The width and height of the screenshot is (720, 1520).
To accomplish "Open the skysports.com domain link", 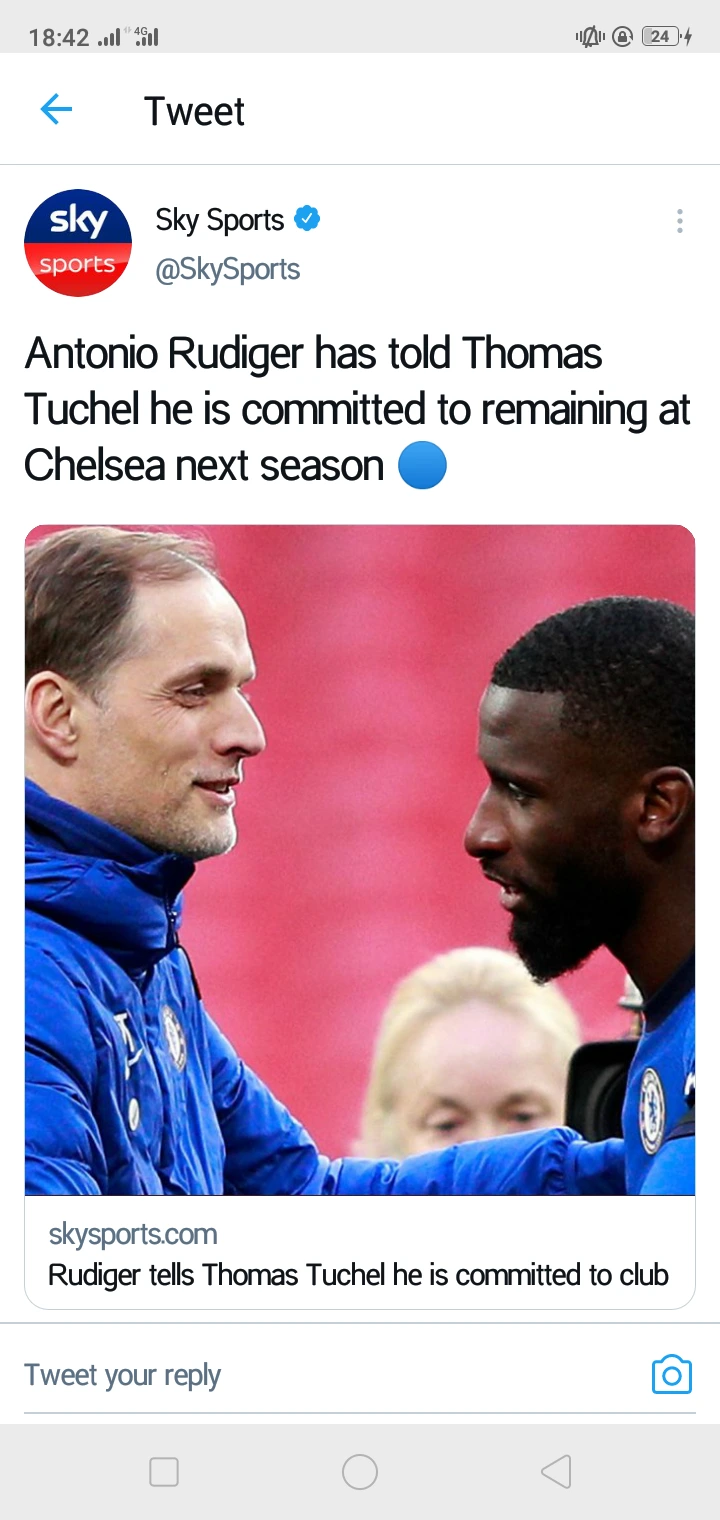I will (133, 1234).
